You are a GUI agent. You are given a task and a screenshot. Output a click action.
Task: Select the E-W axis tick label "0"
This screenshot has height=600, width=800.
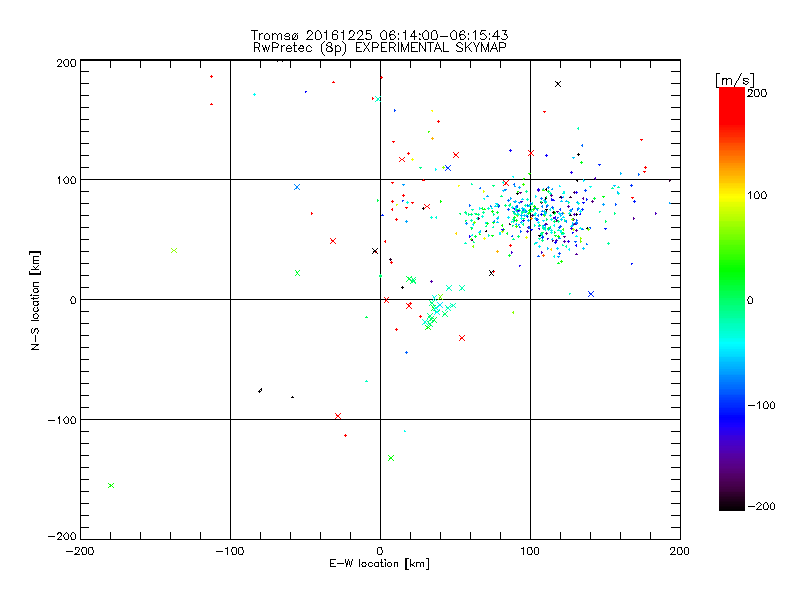pos(380,551)
